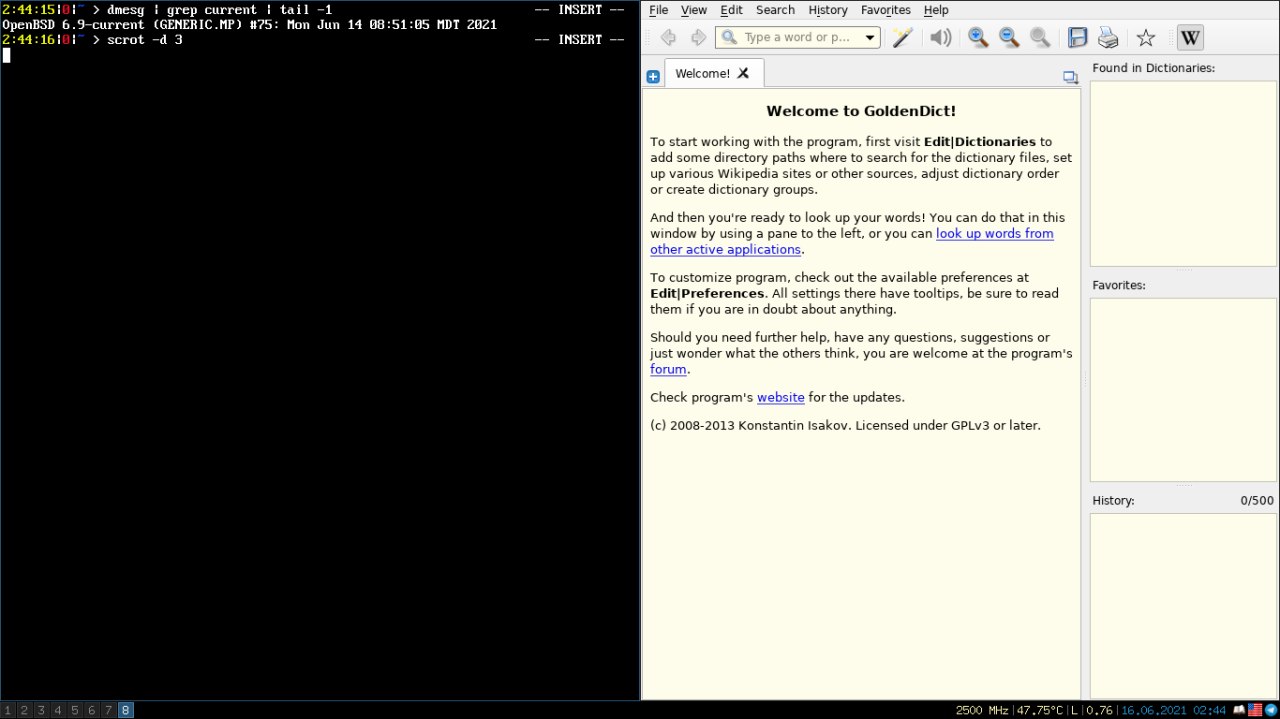1280x719 pixels.
Task: Switch to workspace 7 in status bar
Action: tap(108, 710)
